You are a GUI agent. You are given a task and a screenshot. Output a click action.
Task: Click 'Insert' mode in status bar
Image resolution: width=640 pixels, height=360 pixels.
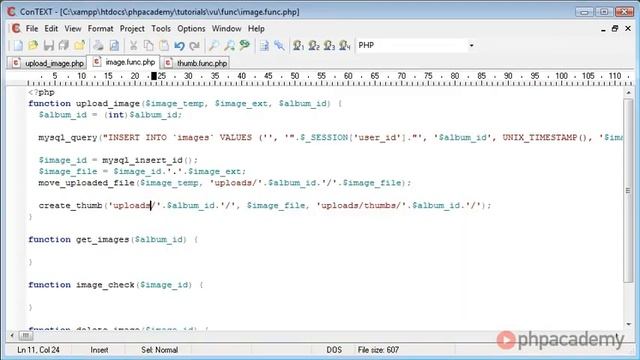(x=99, y=350)
